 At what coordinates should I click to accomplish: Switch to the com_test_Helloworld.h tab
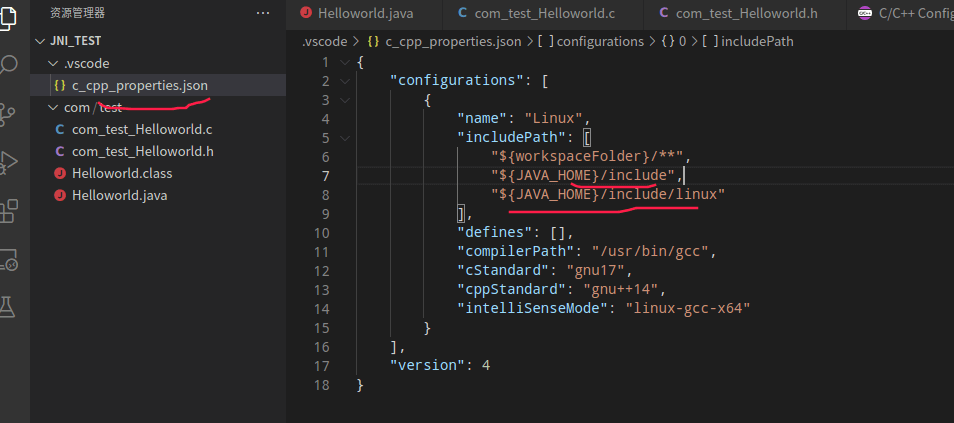pos(733,13)
